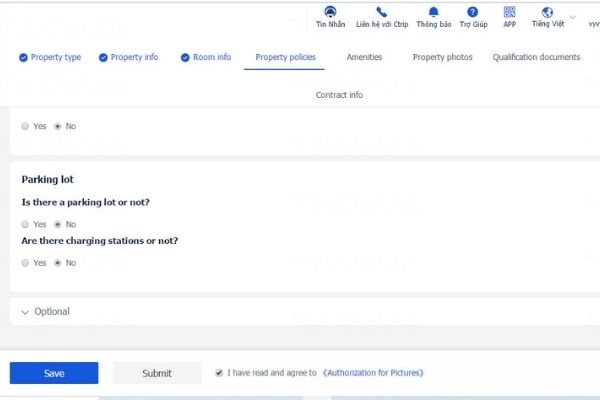Toggle the Authorization agreement checkbox
This screenshot has width=600, height=400.
point(219,373)
